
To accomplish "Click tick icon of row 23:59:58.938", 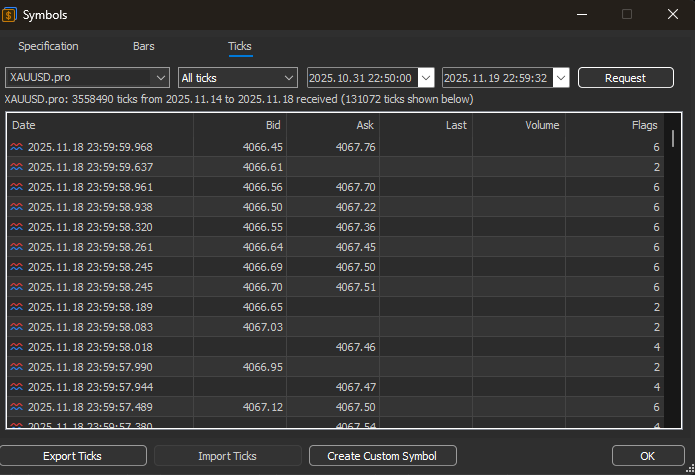I will 16,207.
